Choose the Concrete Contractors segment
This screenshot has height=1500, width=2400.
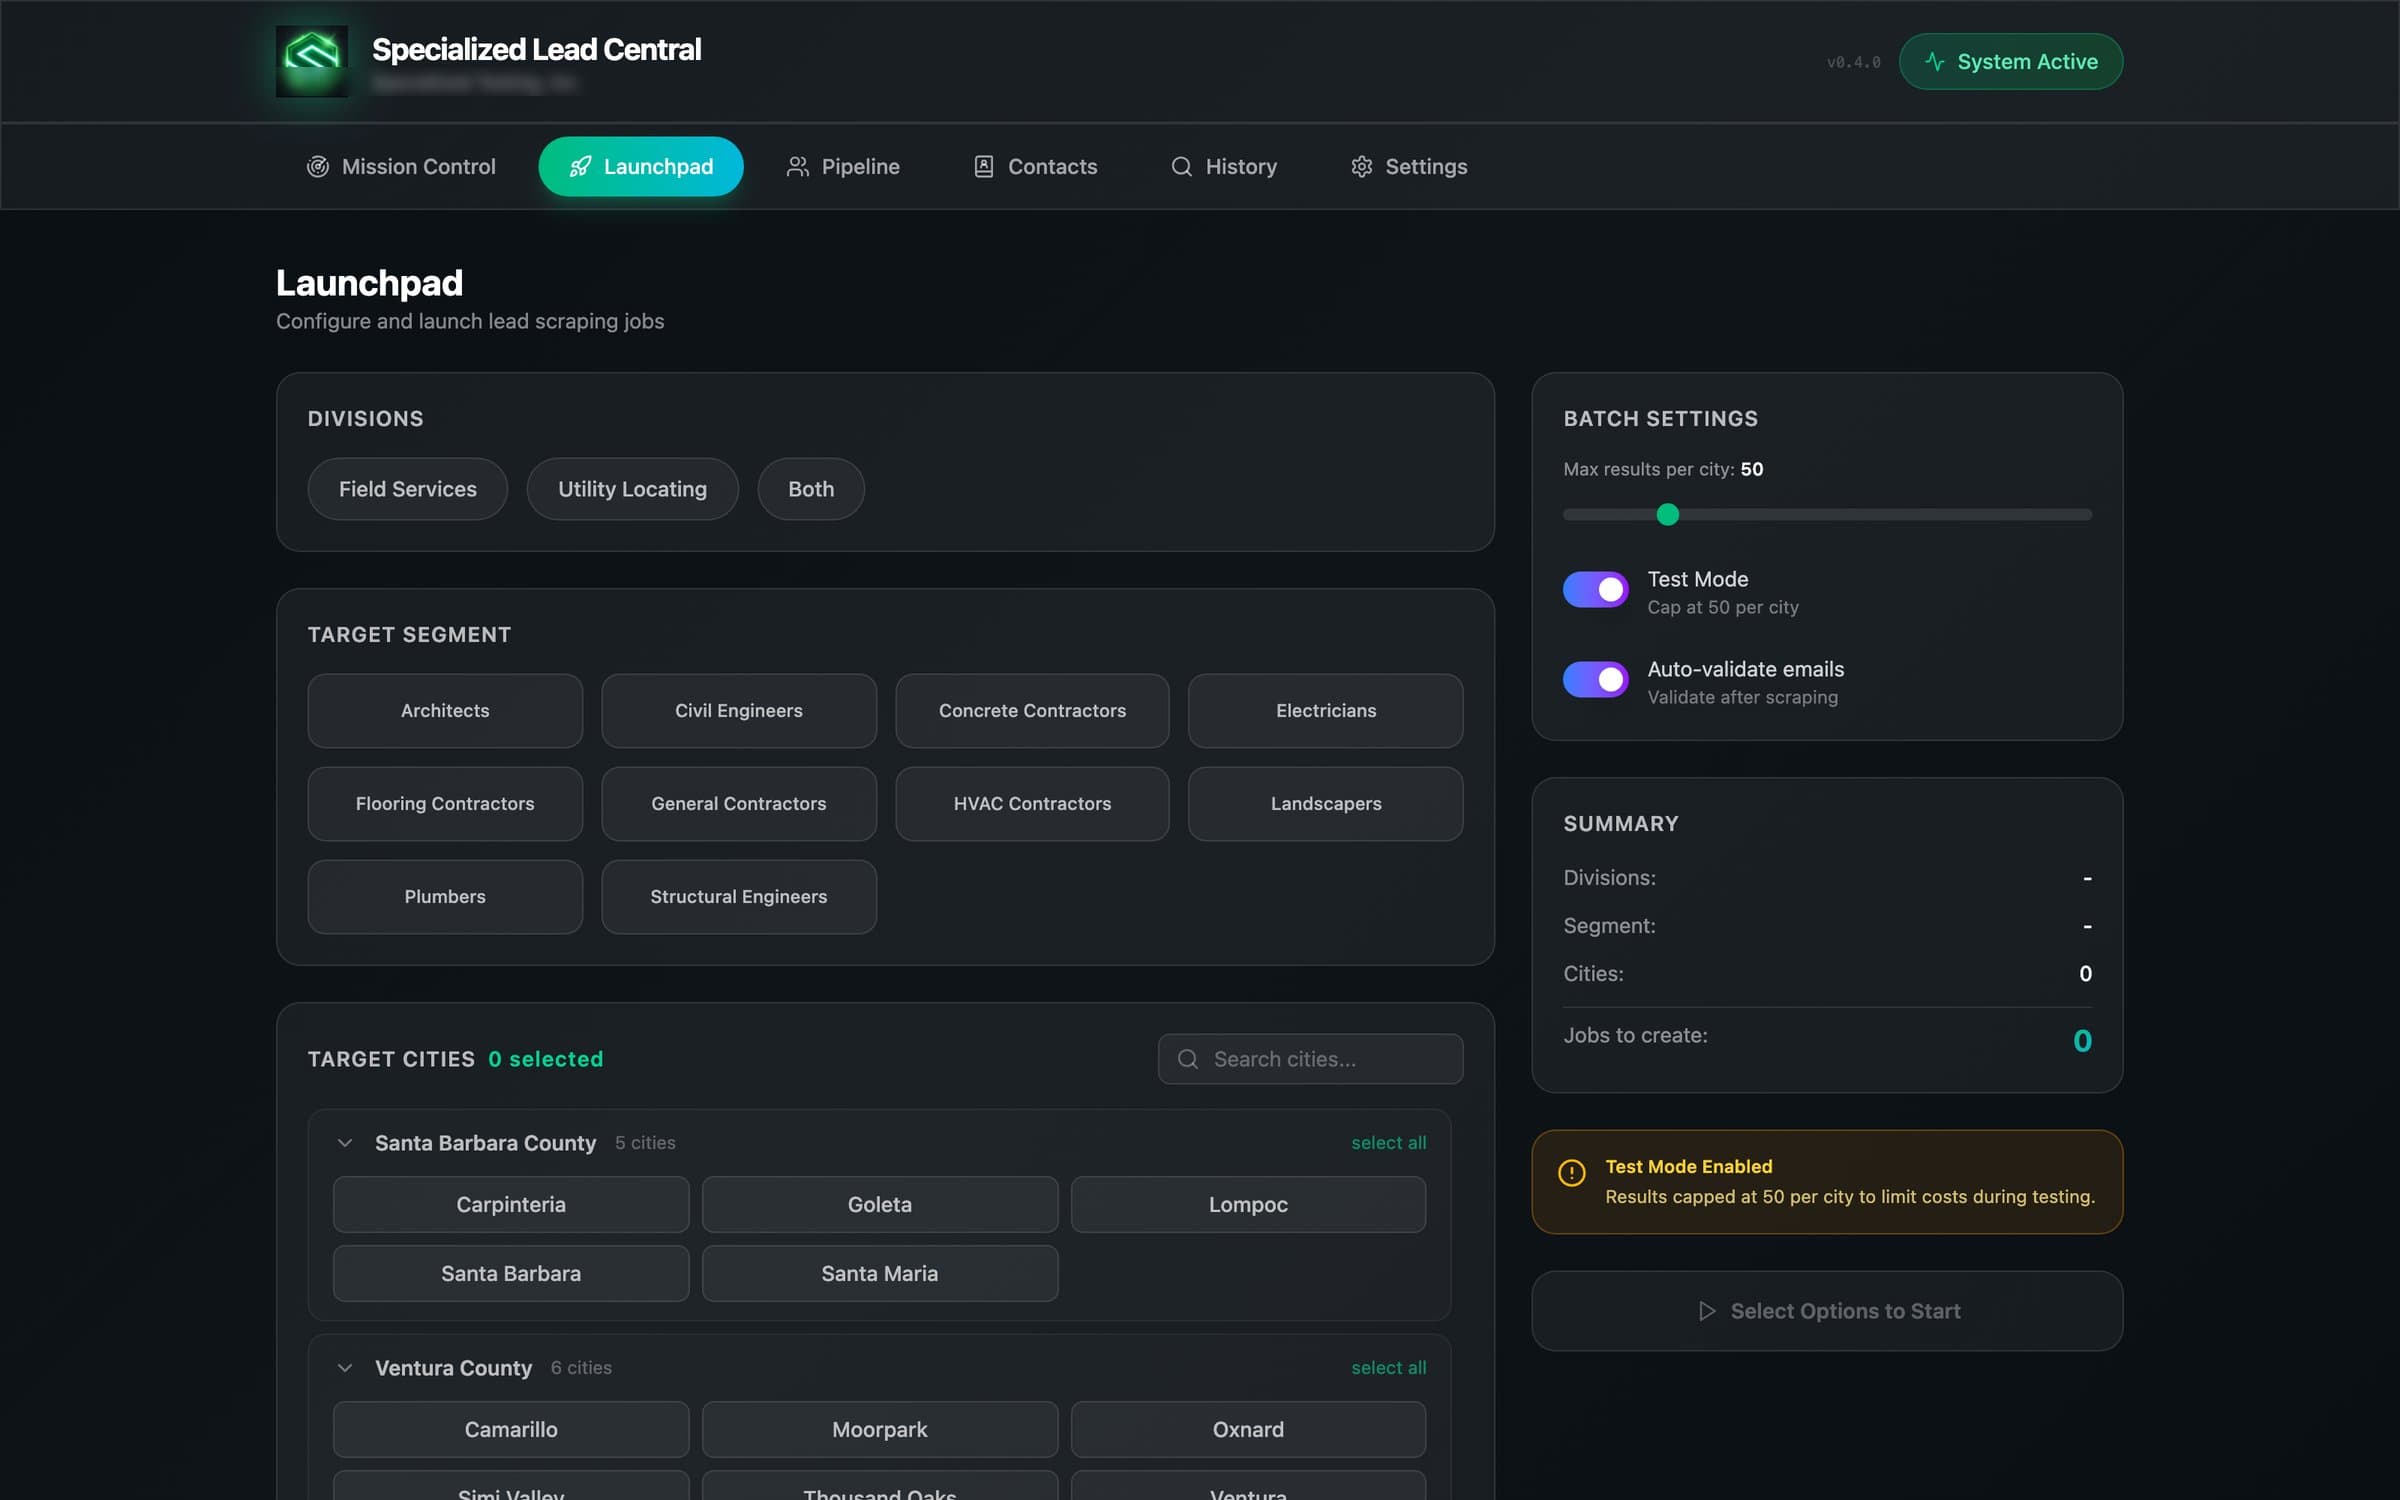(1032, 711)
